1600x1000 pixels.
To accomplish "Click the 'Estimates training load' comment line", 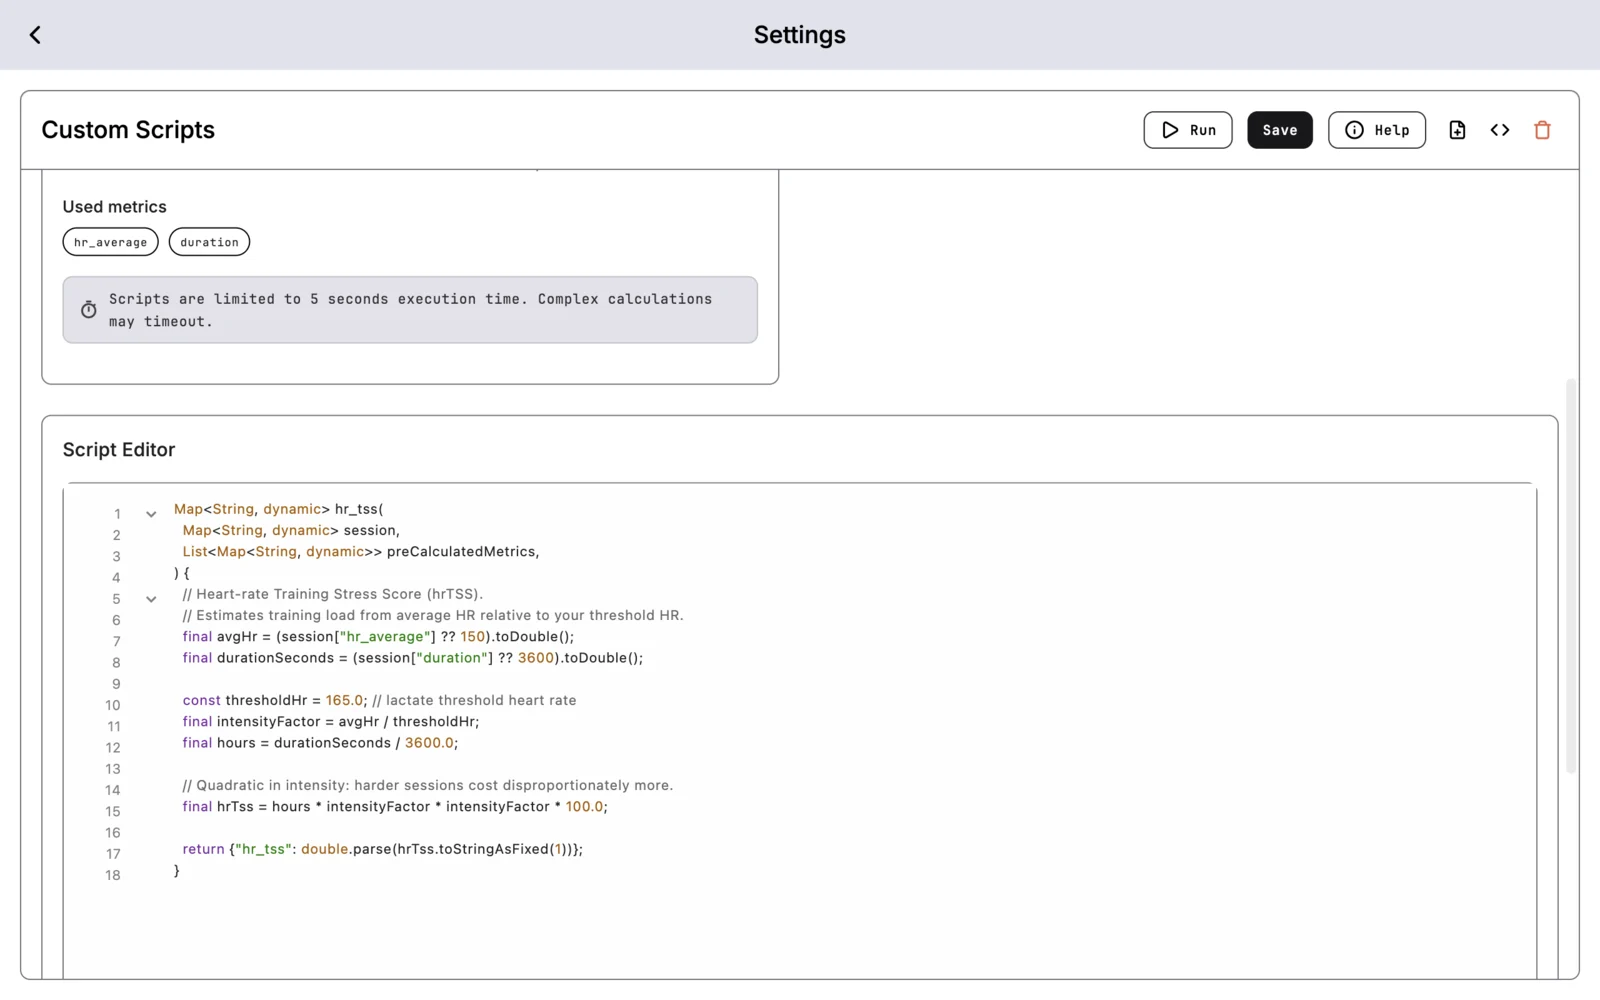I will coord(433,616).
